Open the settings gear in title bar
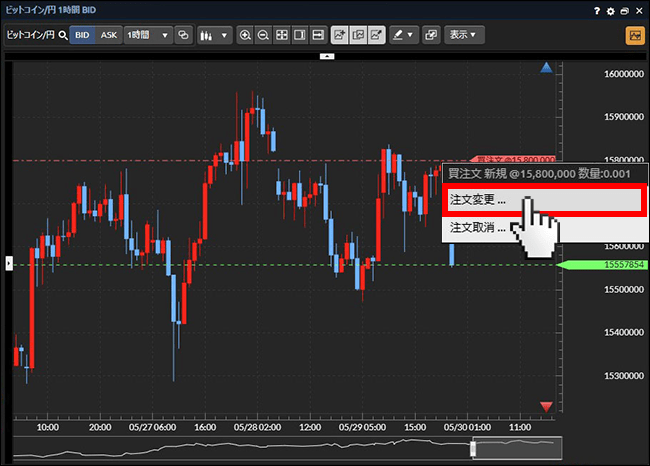Image resolution: width=650 pixels, height=466 pixels. 611,11
